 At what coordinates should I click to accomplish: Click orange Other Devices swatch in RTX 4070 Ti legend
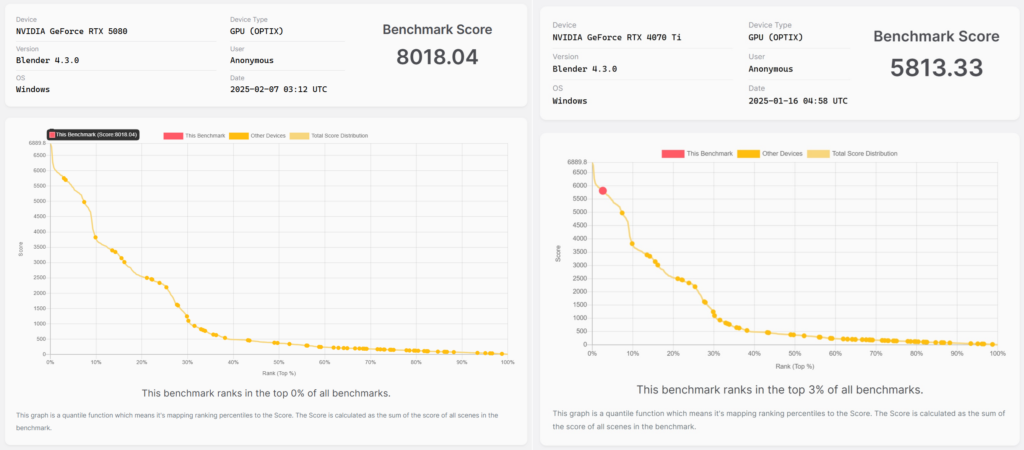point(748,153)
